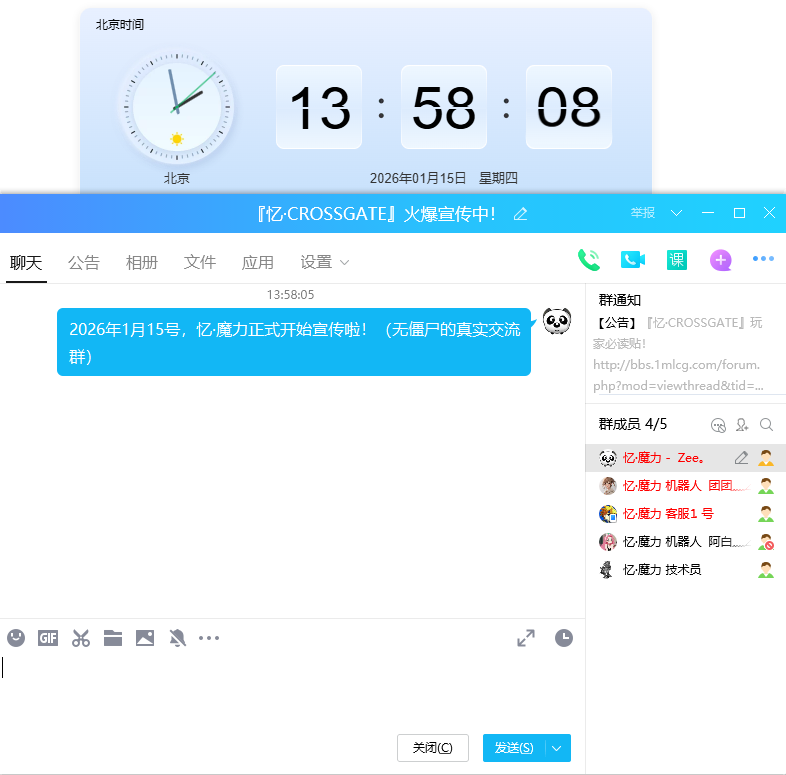Click the 举报 report link
Viewport: 786px width, 775px height.
643,213
